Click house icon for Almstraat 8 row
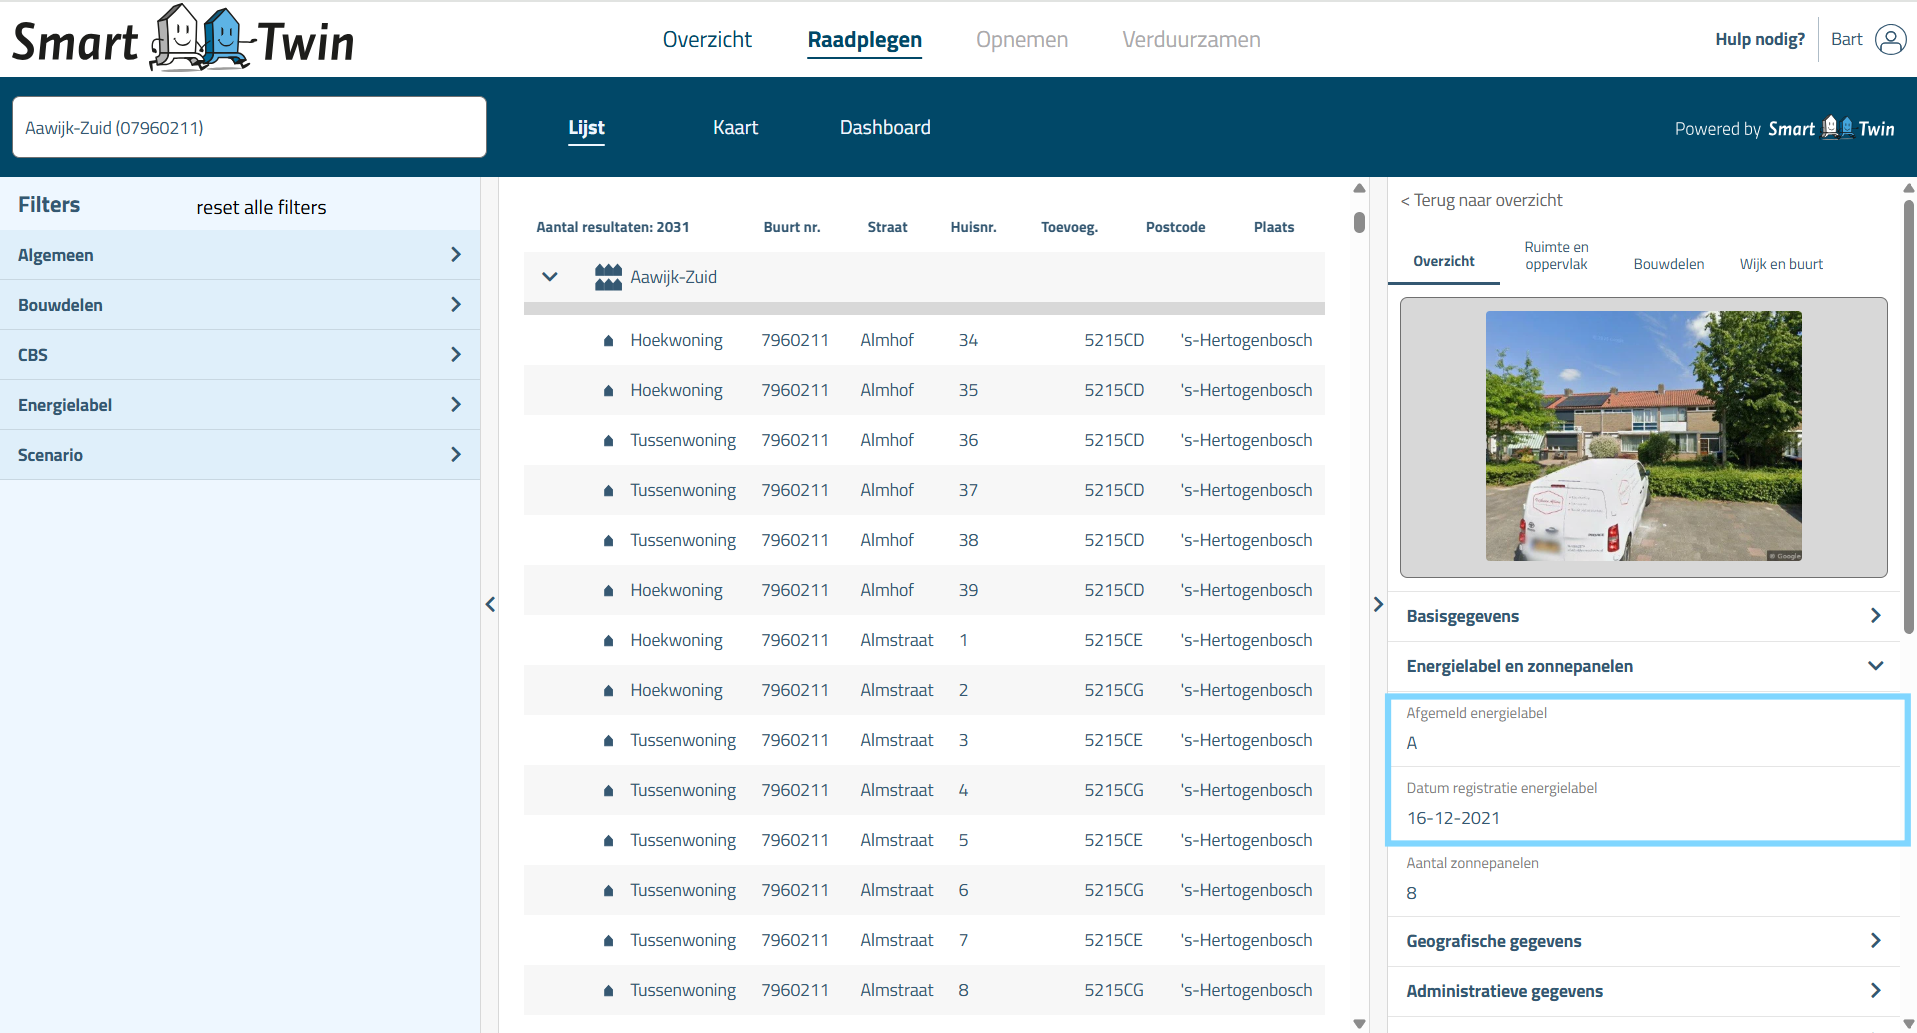This screenshot has width=1917, height=1033. (608, 991)
